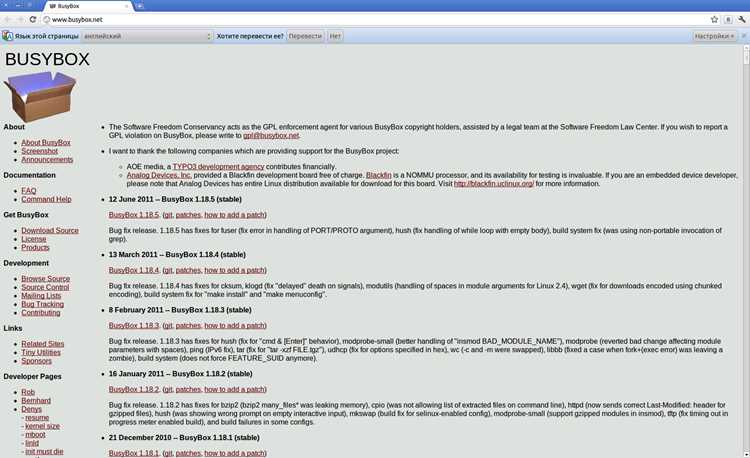This screenshot has width=750, height=458.
Task: Open a new tab with the plus button
Action: click(x=140, y=6)
